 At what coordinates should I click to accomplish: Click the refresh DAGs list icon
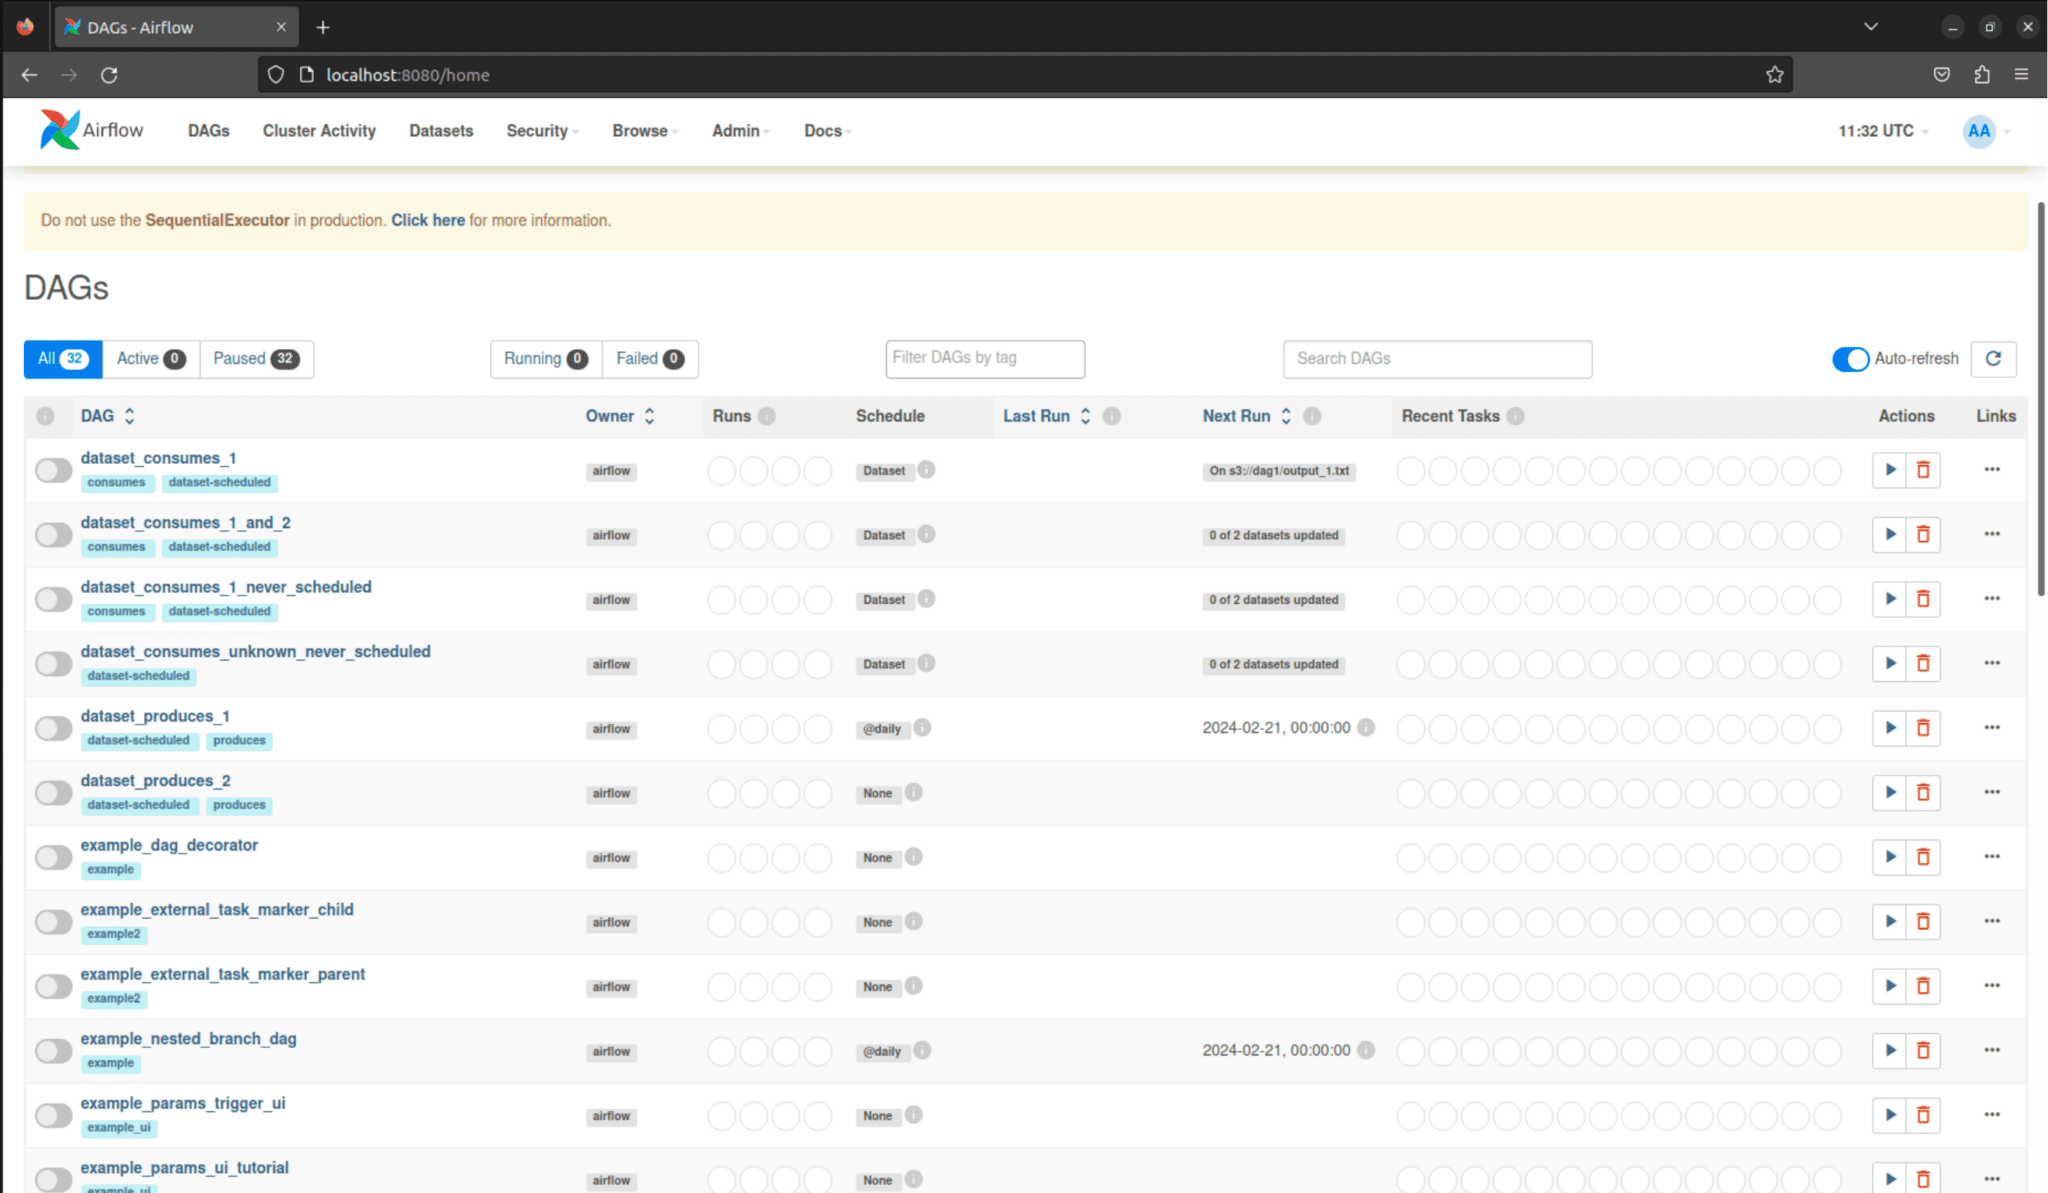1994,359
